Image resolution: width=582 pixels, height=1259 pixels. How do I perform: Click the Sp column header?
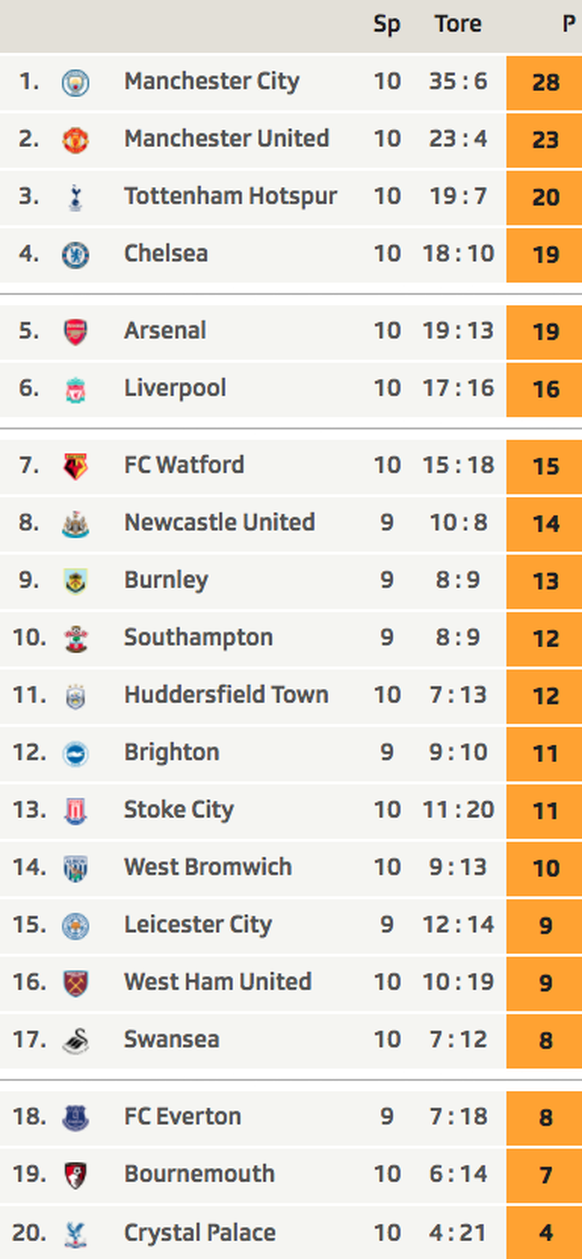[x=386, y=25]
